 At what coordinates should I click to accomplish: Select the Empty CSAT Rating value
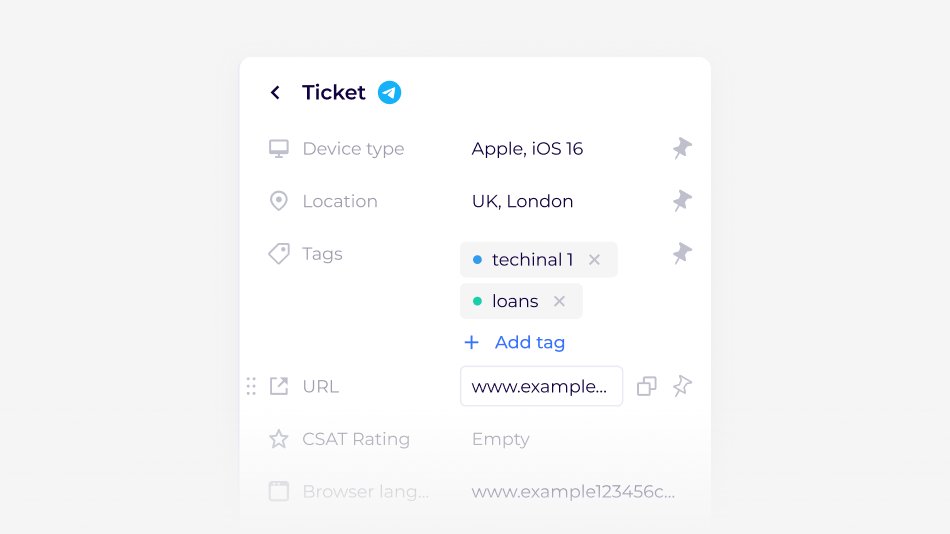pyautogui.click(x=500, y=439)
